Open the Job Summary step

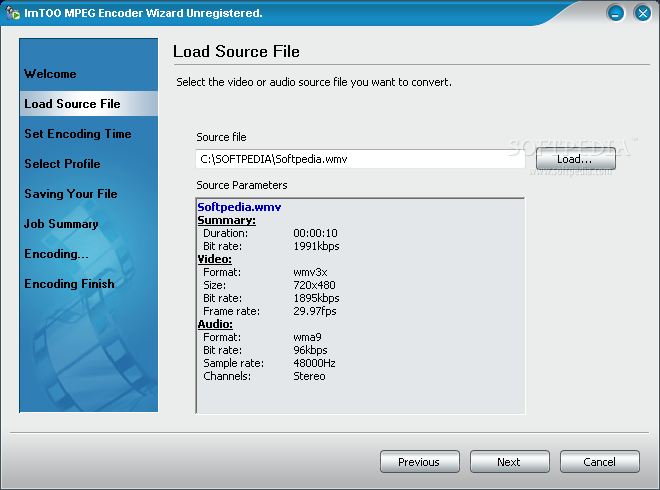[61, 224]
